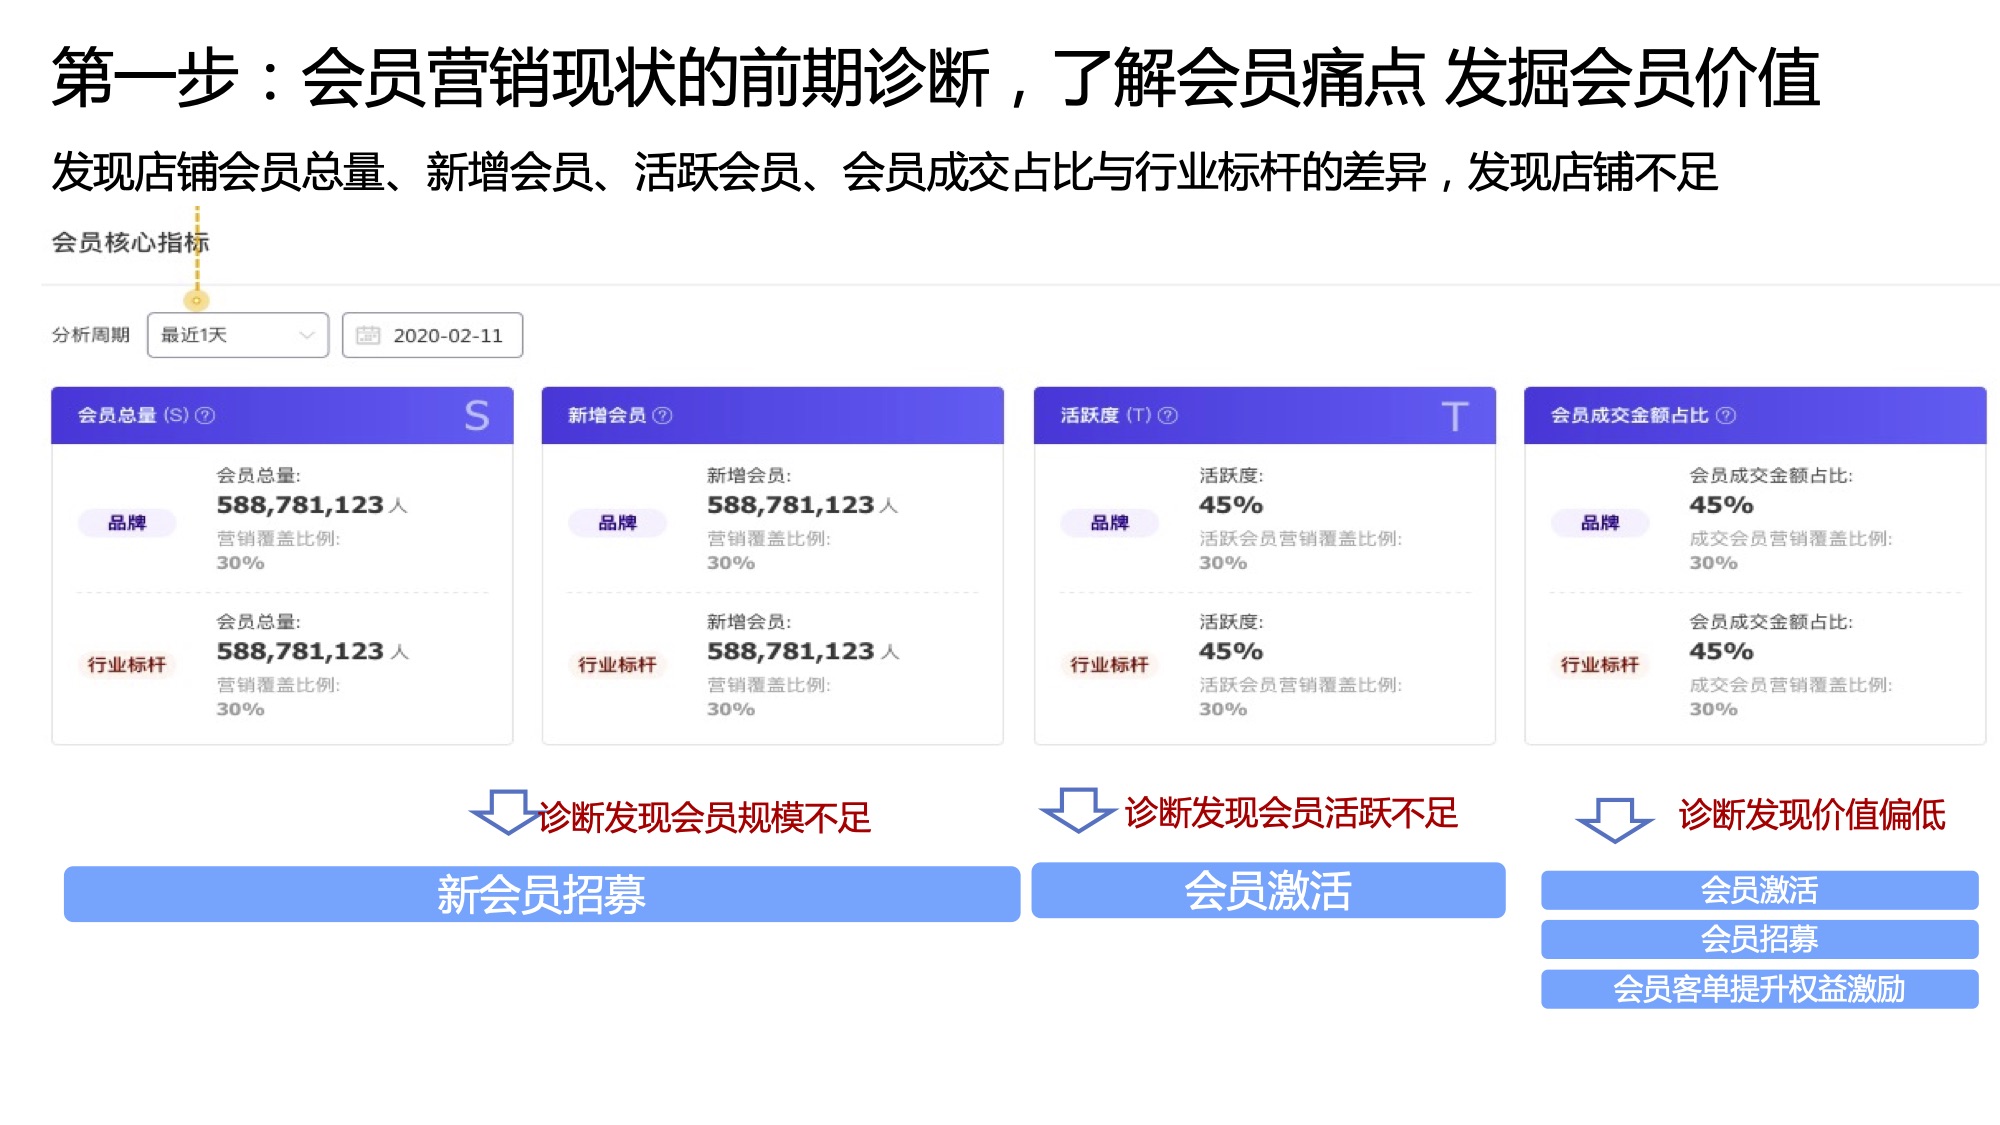
Task: Click the wide 会员激活 bar
Action: (1267, 890)
